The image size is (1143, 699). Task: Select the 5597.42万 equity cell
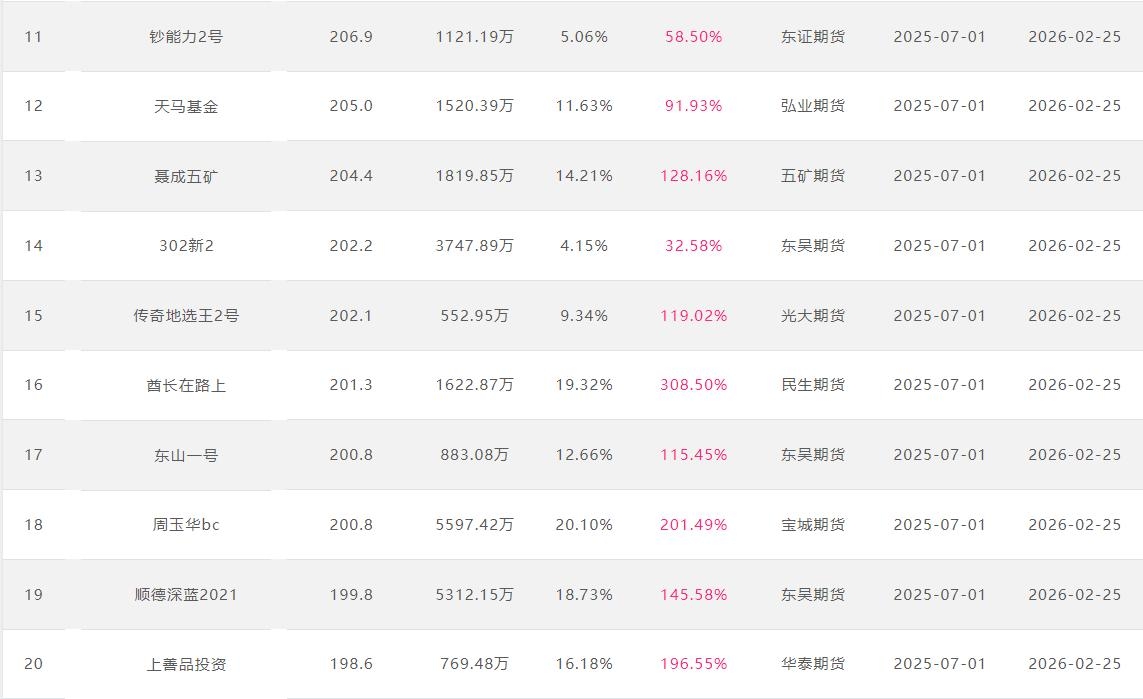[475, 525]
